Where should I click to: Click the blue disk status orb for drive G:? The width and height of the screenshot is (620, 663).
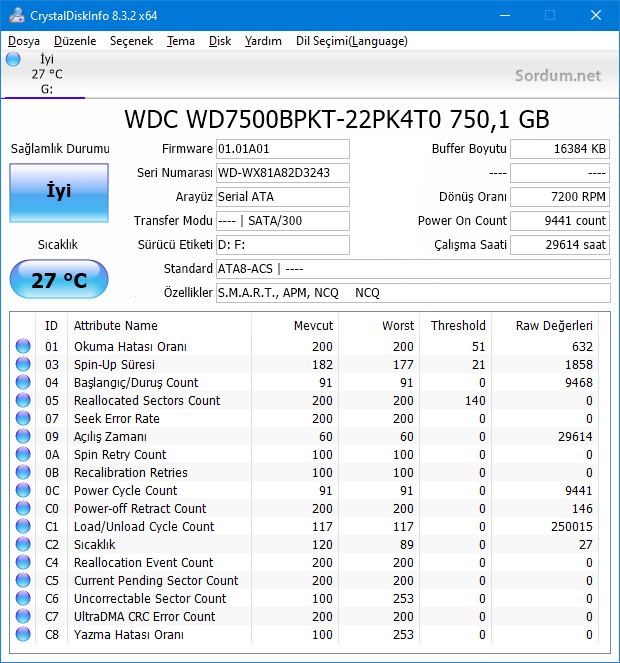pos(13,59)
